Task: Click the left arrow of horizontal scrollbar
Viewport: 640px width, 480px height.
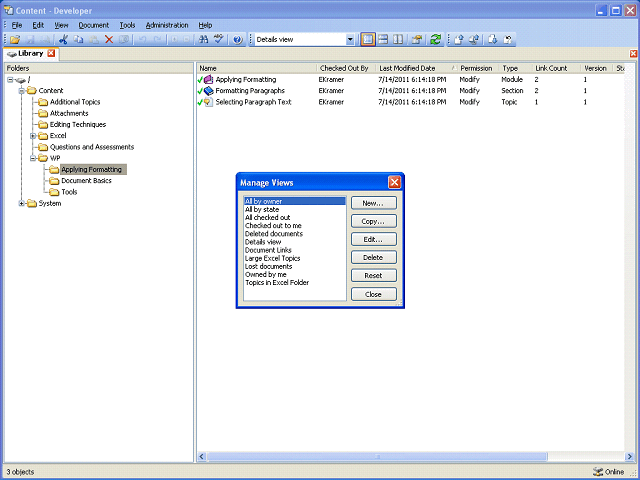Action: tap(202, 456)
